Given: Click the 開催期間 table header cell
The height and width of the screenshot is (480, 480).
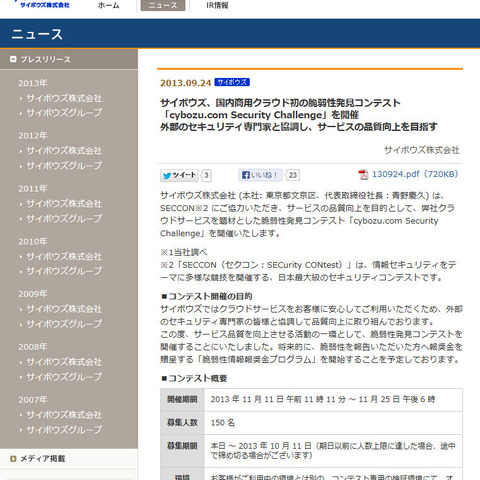Looking at the screenshot, I should click(x=182, y=399).
